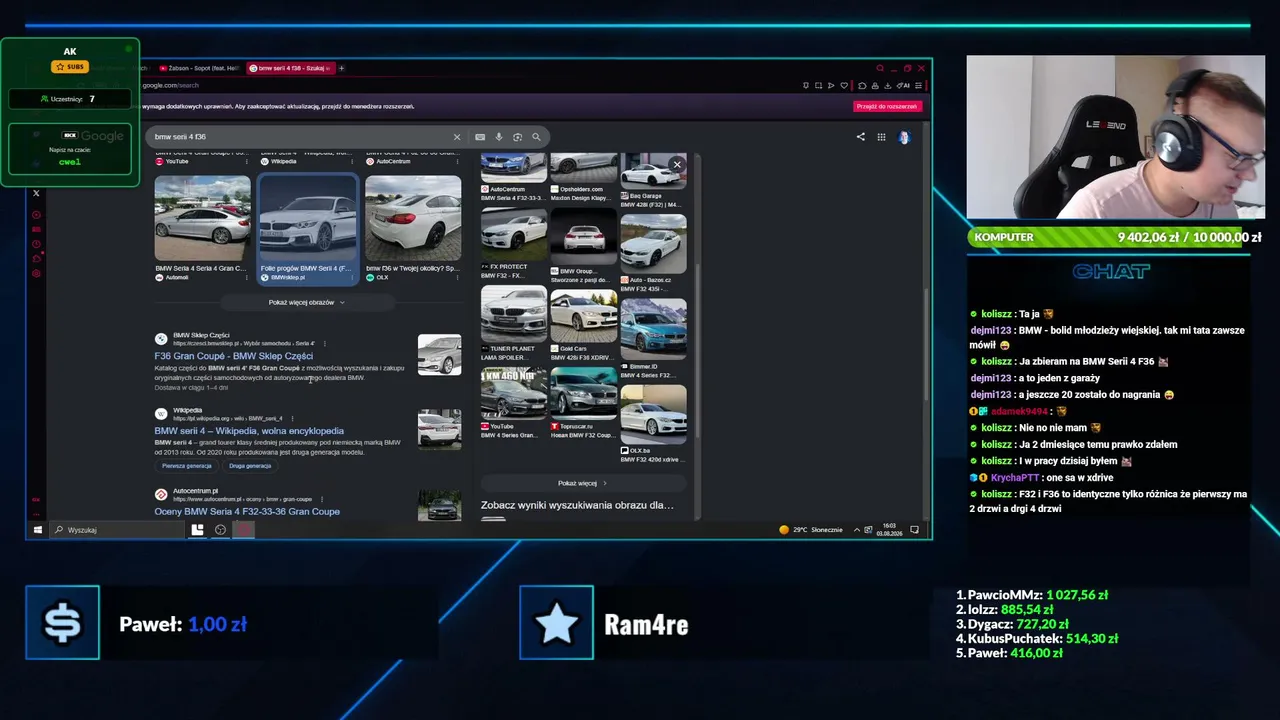The width and height of the screenshot is (1280, 720).
Task: Click the Opera GX taskbar icon
Action: [x=243, y=530]
